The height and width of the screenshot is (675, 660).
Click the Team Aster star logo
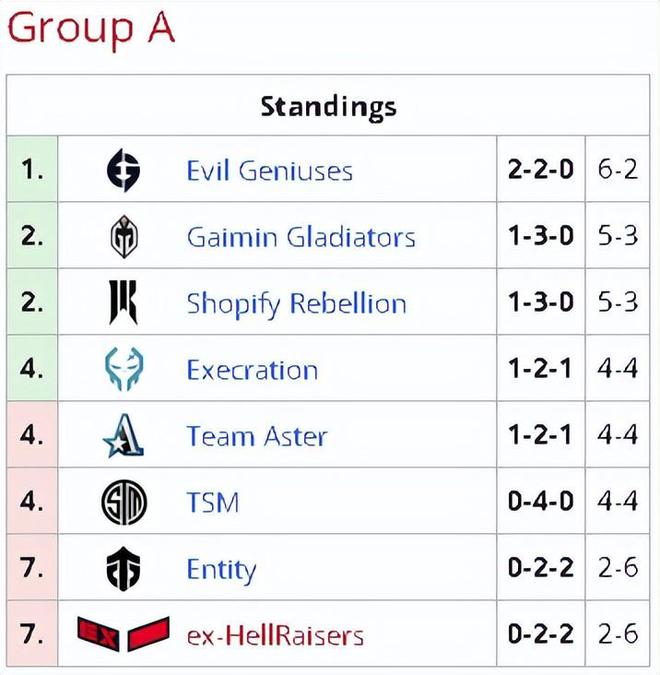pos(124,435)
